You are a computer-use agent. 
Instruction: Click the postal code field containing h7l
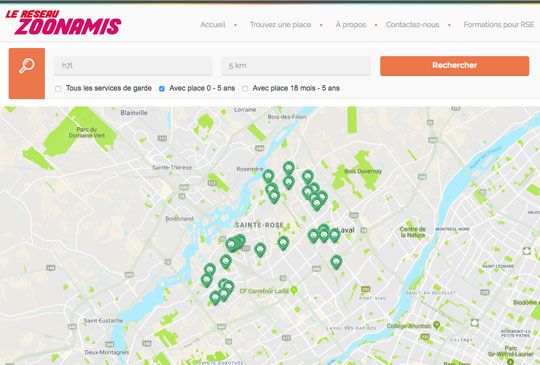pos(133,66)
